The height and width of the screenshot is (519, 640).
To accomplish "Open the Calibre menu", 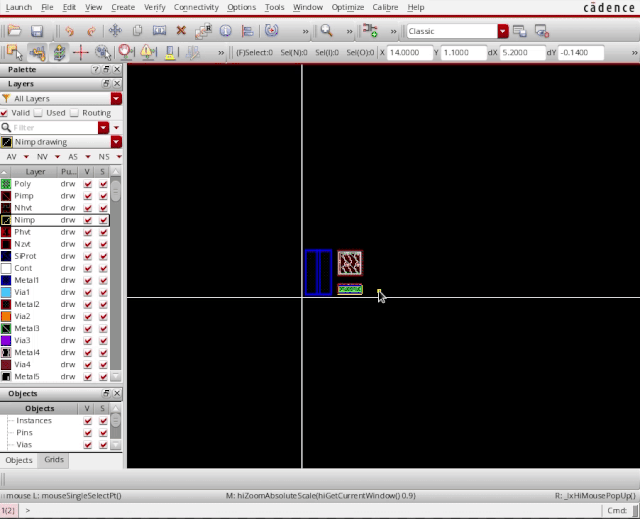I will (385, 7).
